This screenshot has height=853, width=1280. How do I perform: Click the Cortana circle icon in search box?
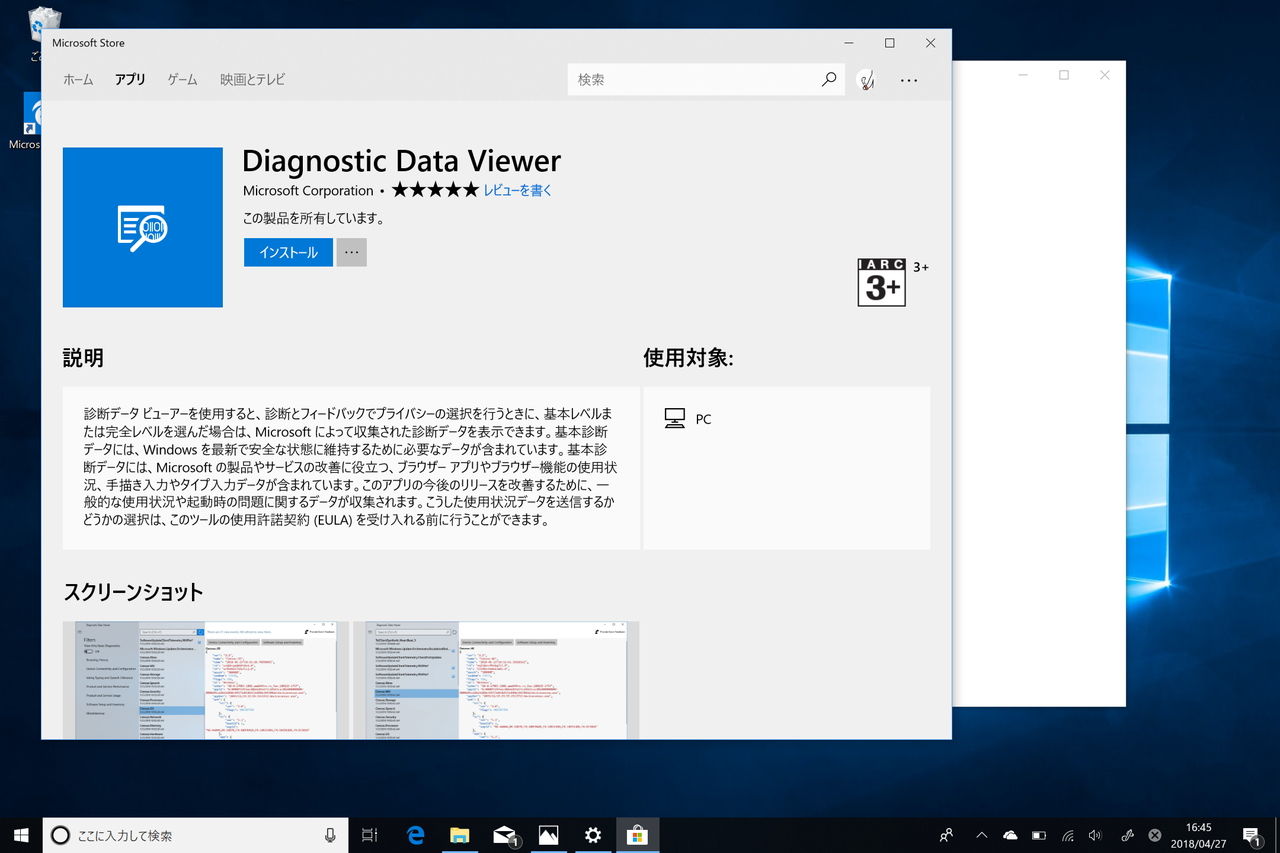(x=60, y=835)
